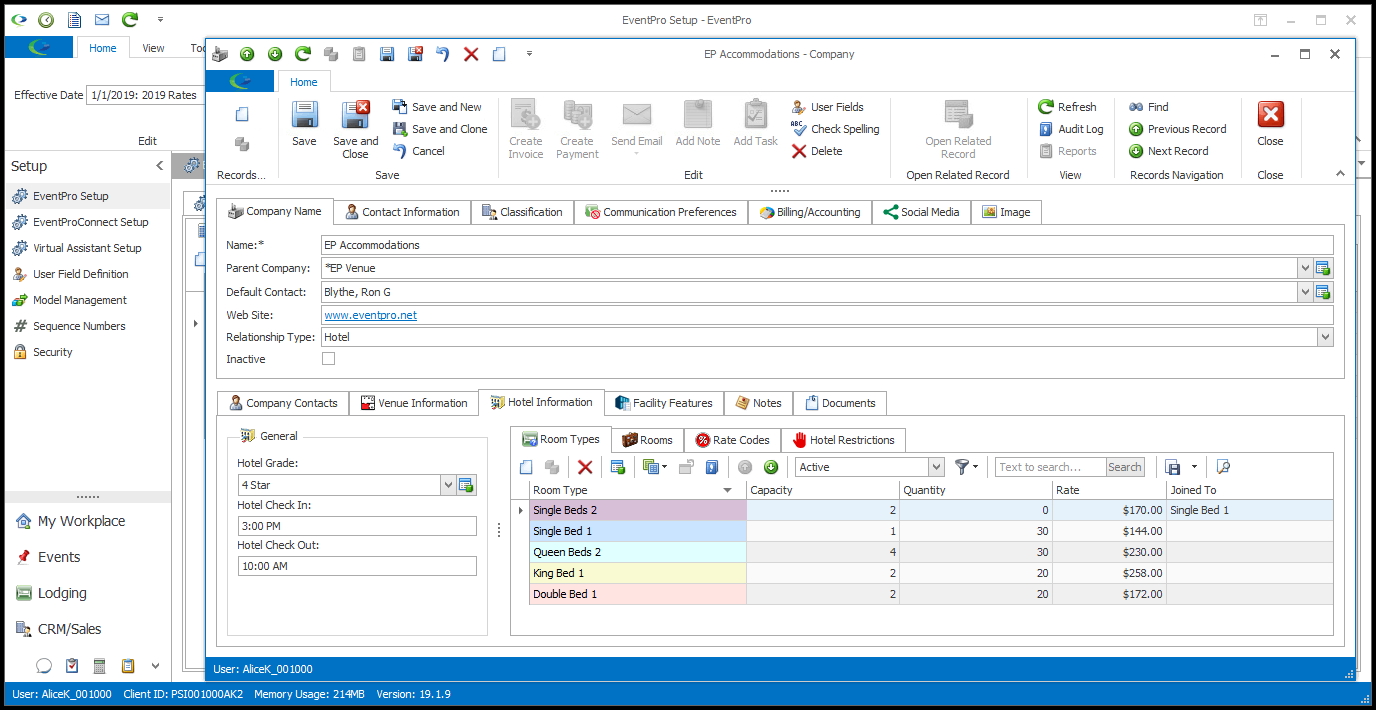Viewport: 1376px width, 710px height.
Task: Expand the Parent Company dropdown
Action: (x=1305, y=267)
